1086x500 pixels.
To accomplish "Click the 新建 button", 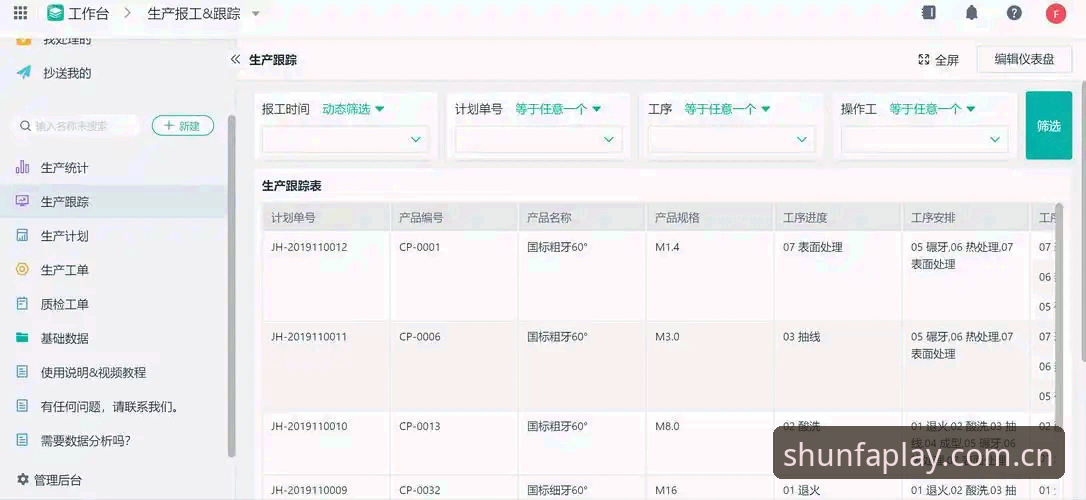I will click(183, 126).
